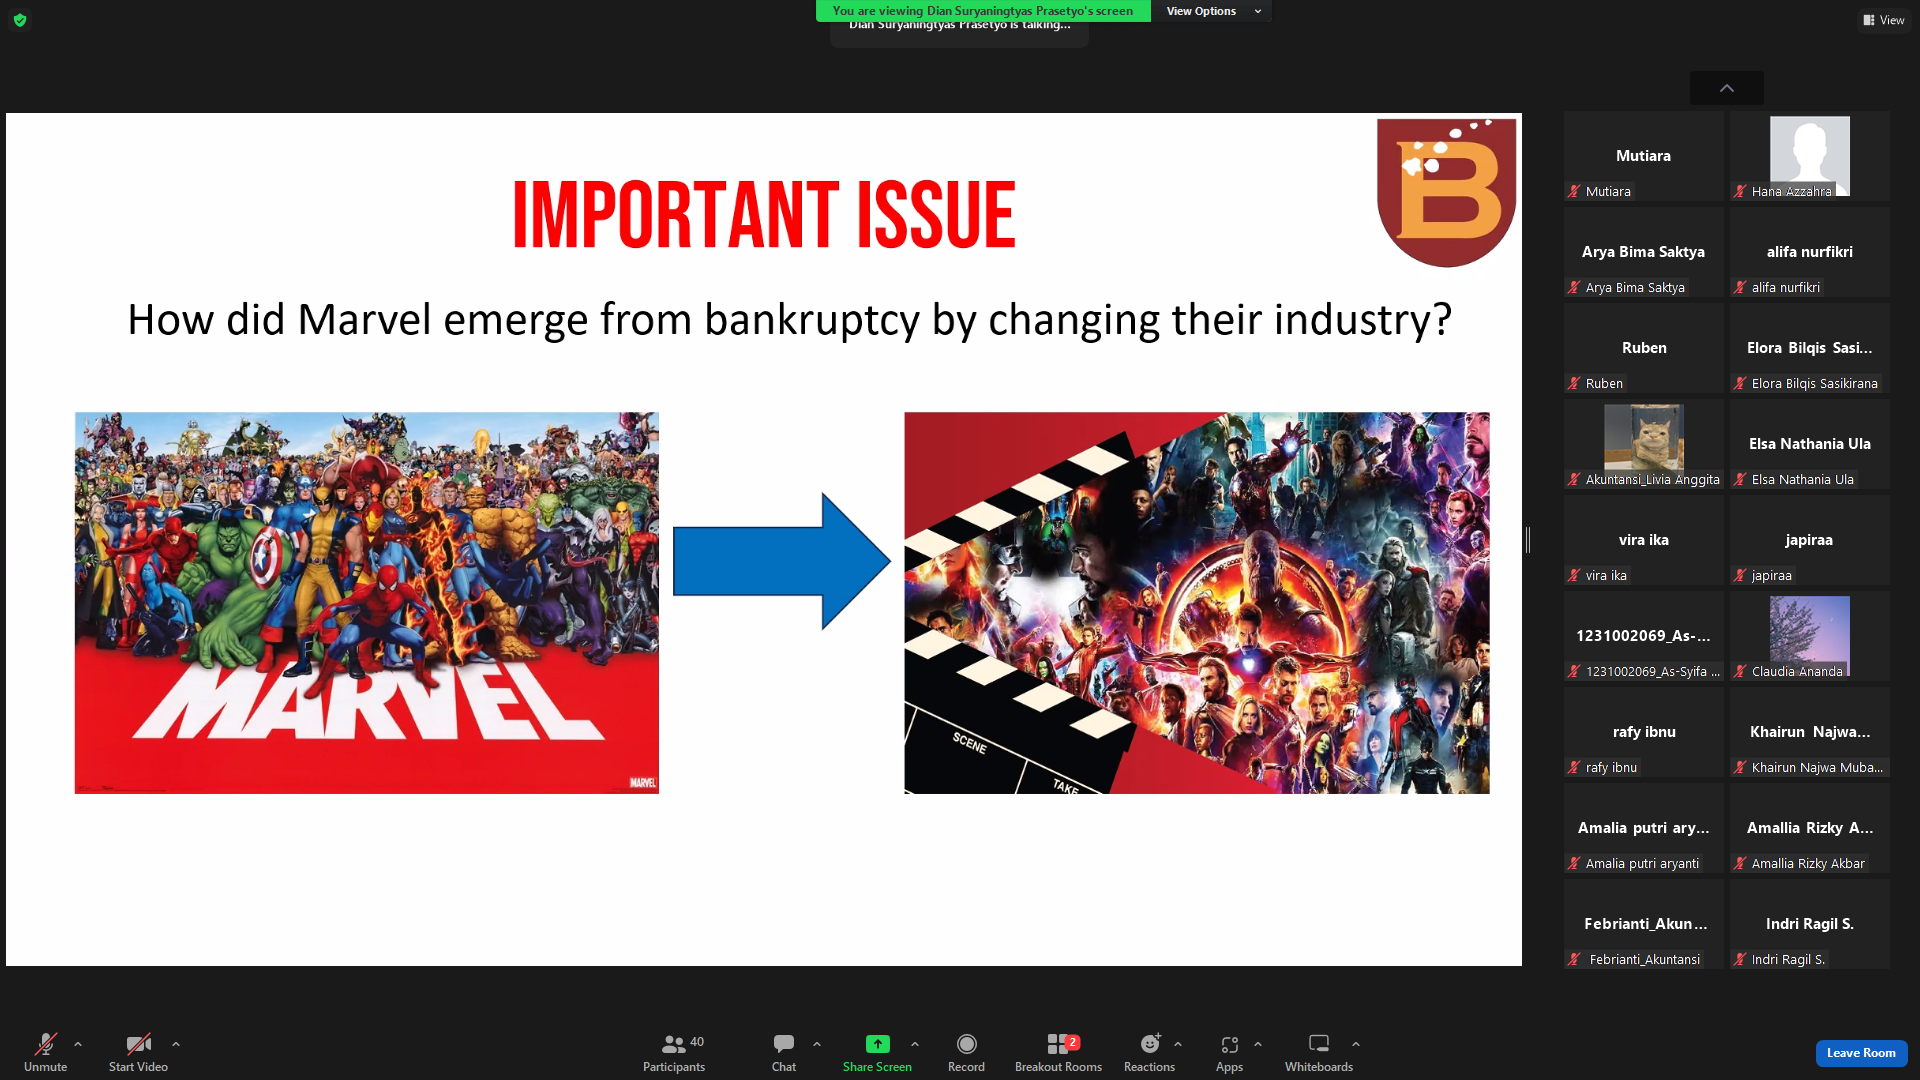Select Akuntansi_Livia Anggita's cat tile
This screenshot has height=1080, width=1920.
point(1644,444)
